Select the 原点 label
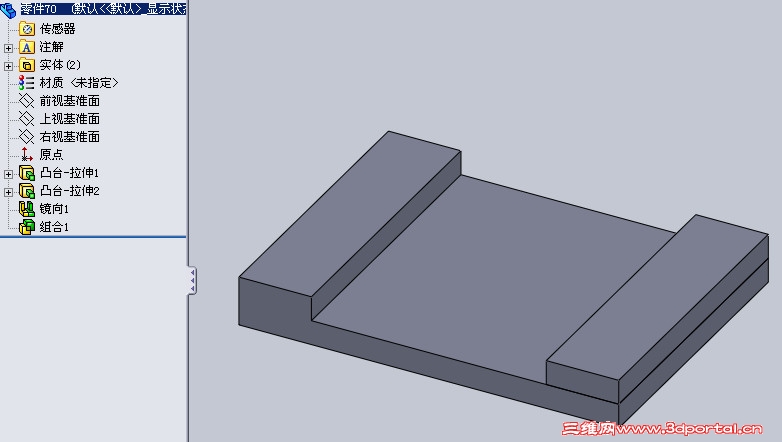This screenshot has width=782, height=442. (x=51, y=155)
